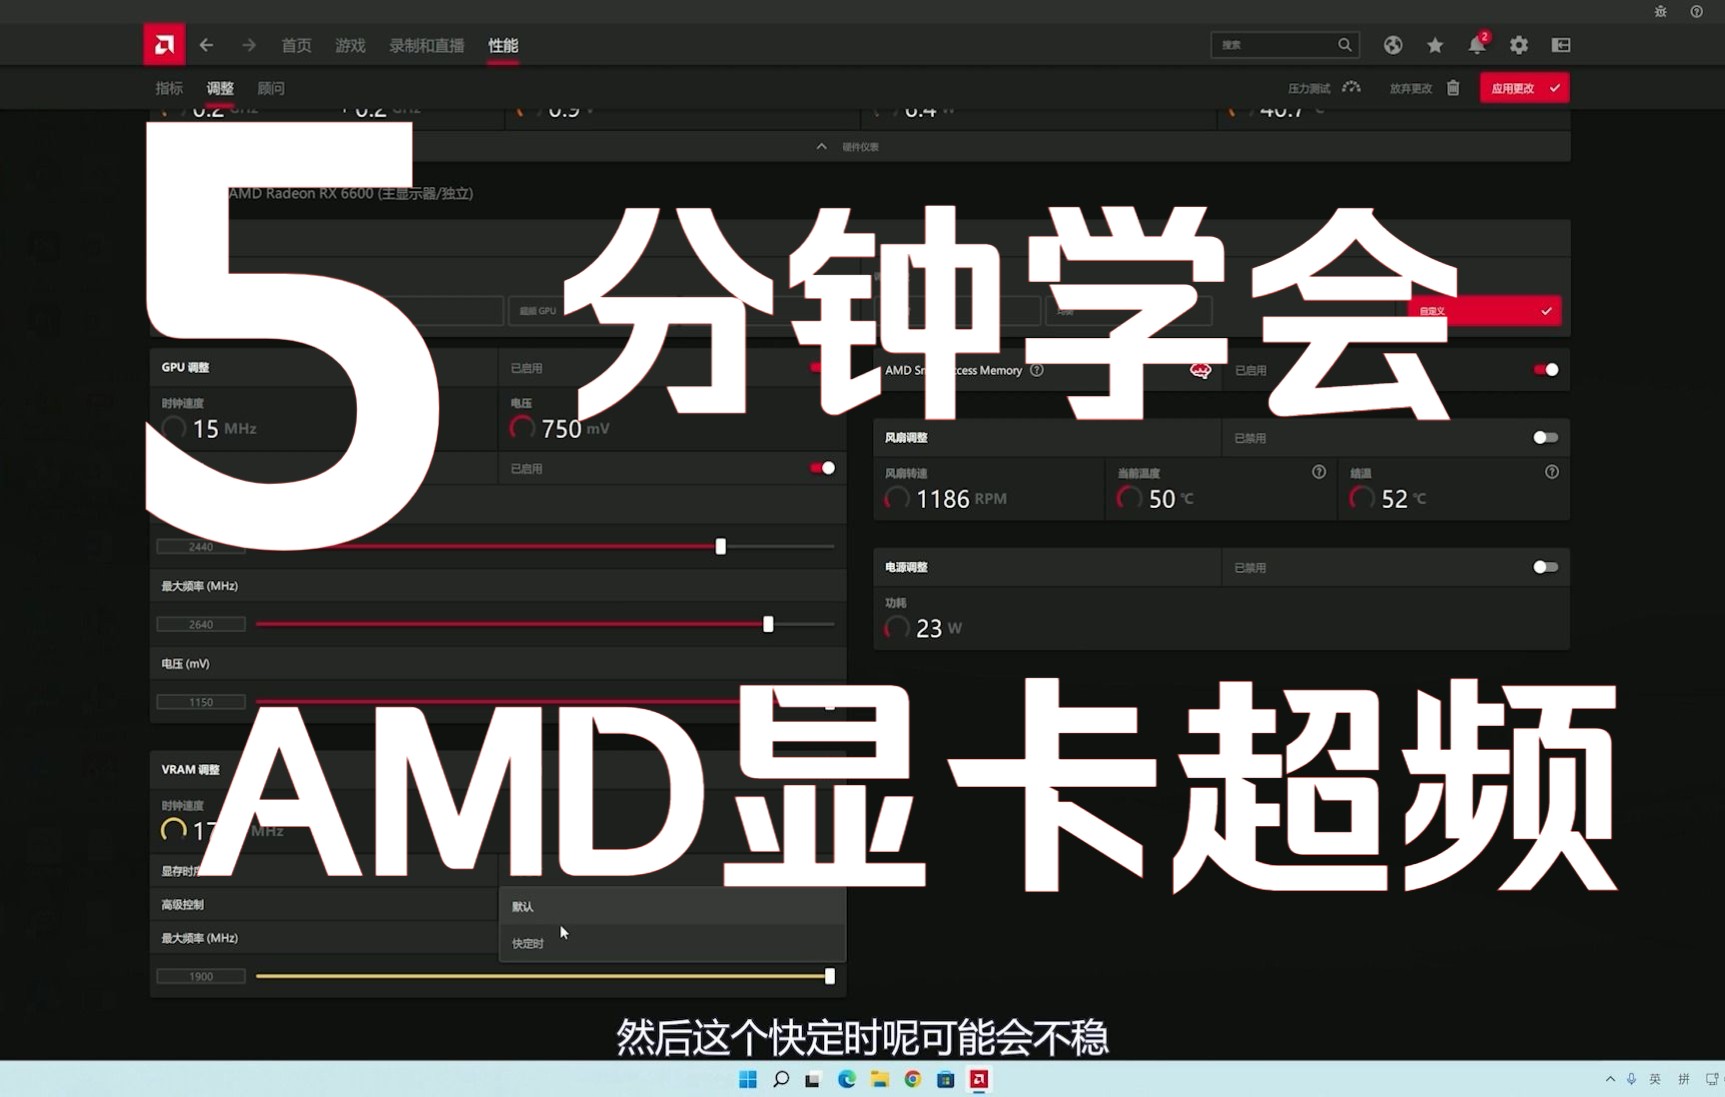Open the notifications bell with 2 alerts
Image resolution: width=1725 pixels, height=1097 pixels.
pyautogui.click(x=1477, y=45)
